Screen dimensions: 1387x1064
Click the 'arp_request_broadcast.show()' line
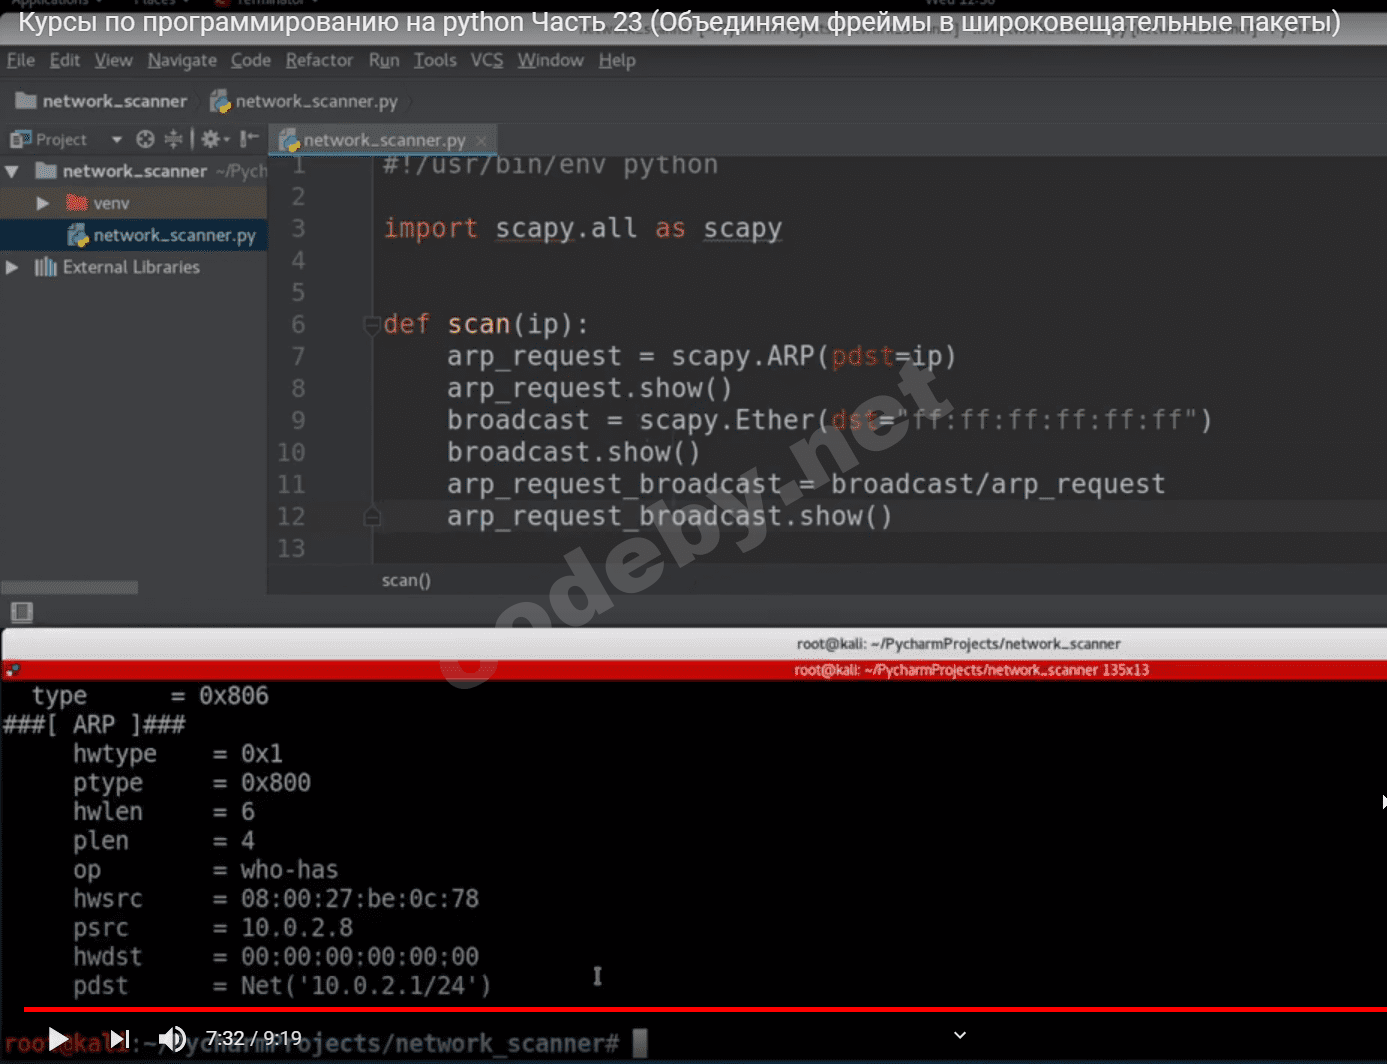point(669,516)
